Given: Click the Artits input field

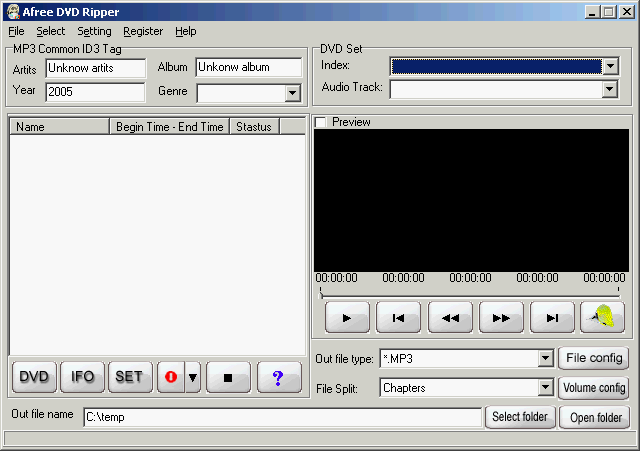Looking at the screenshot, I should tap(96, 68).
